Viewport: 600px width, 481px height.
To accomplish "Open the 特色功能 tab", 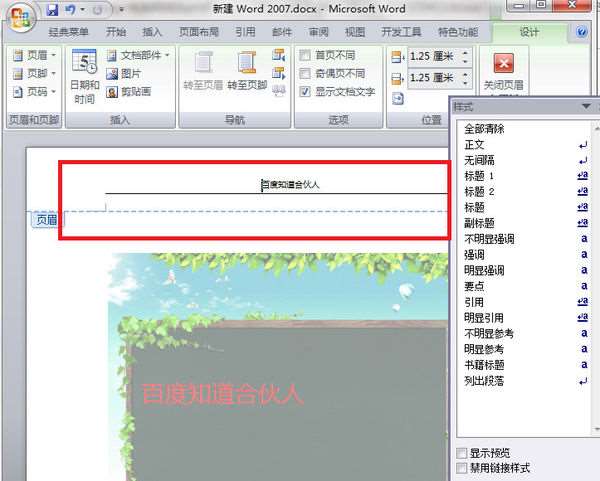I will (x=458, y=32).
